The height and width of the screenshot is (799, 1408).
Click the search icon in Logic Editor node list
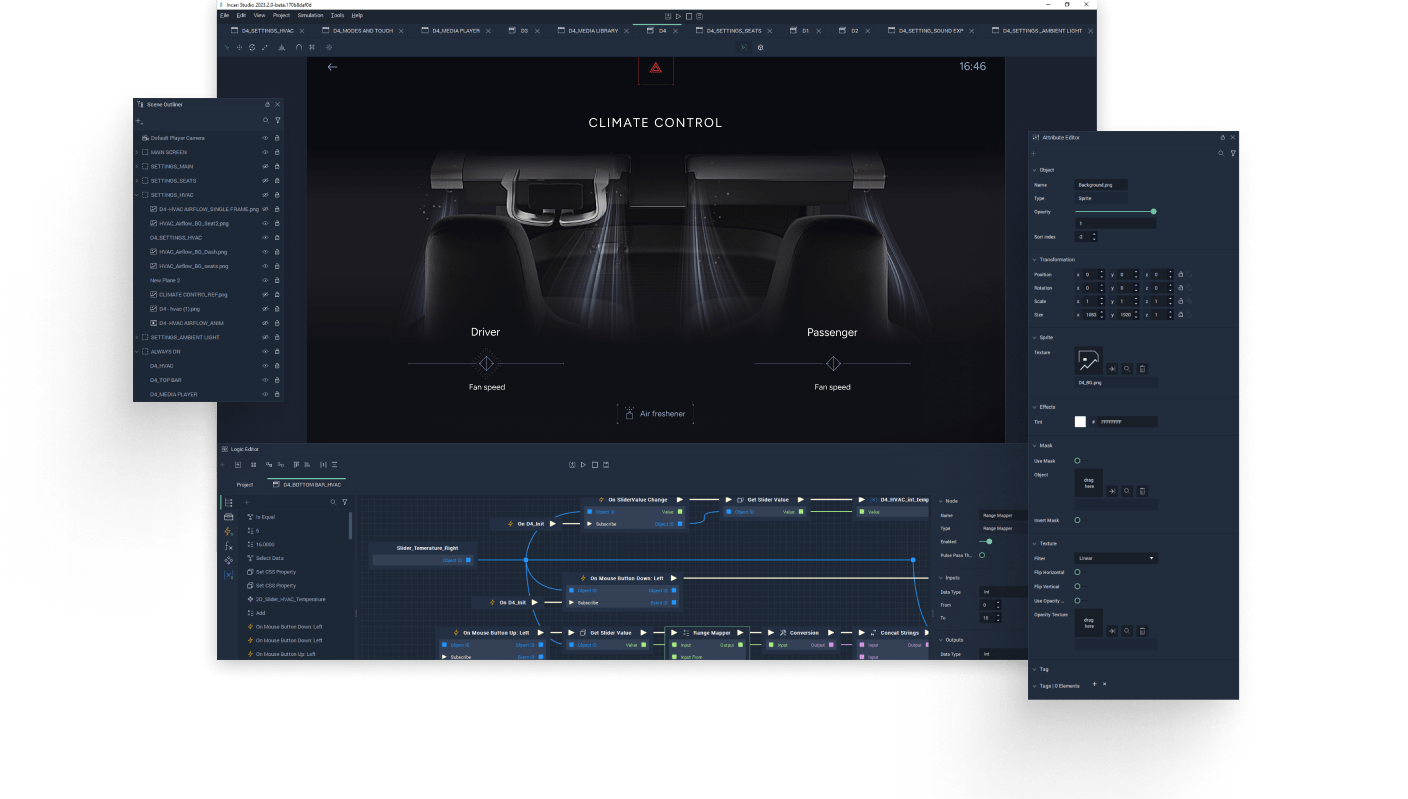click(x=333, y=502)
